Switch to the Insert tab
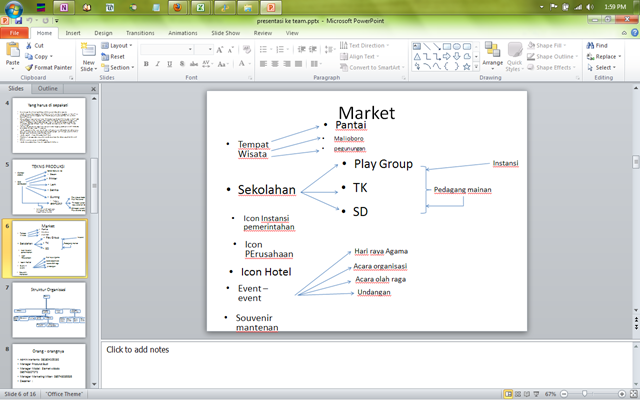Screen dimensions: 640x400 coord(73,33)
